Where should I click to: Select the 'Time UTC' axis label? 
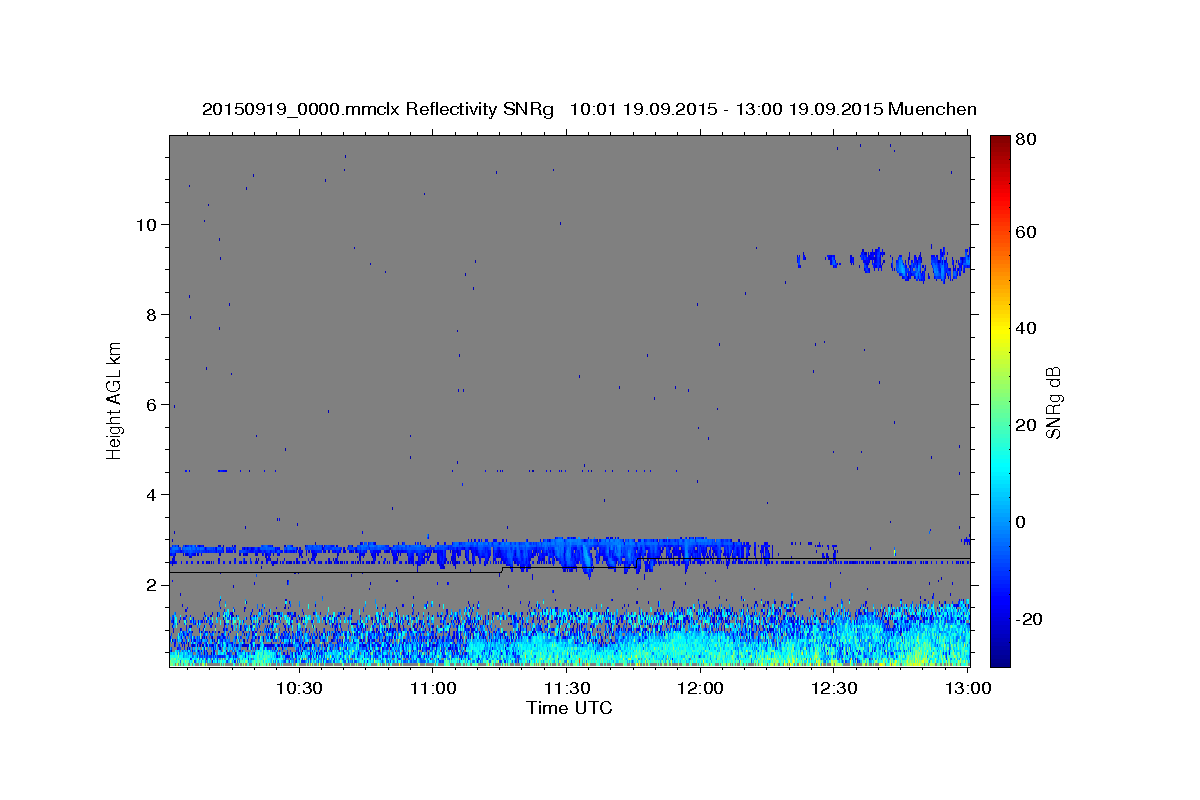pyautogui.click(x=569, y=708)
